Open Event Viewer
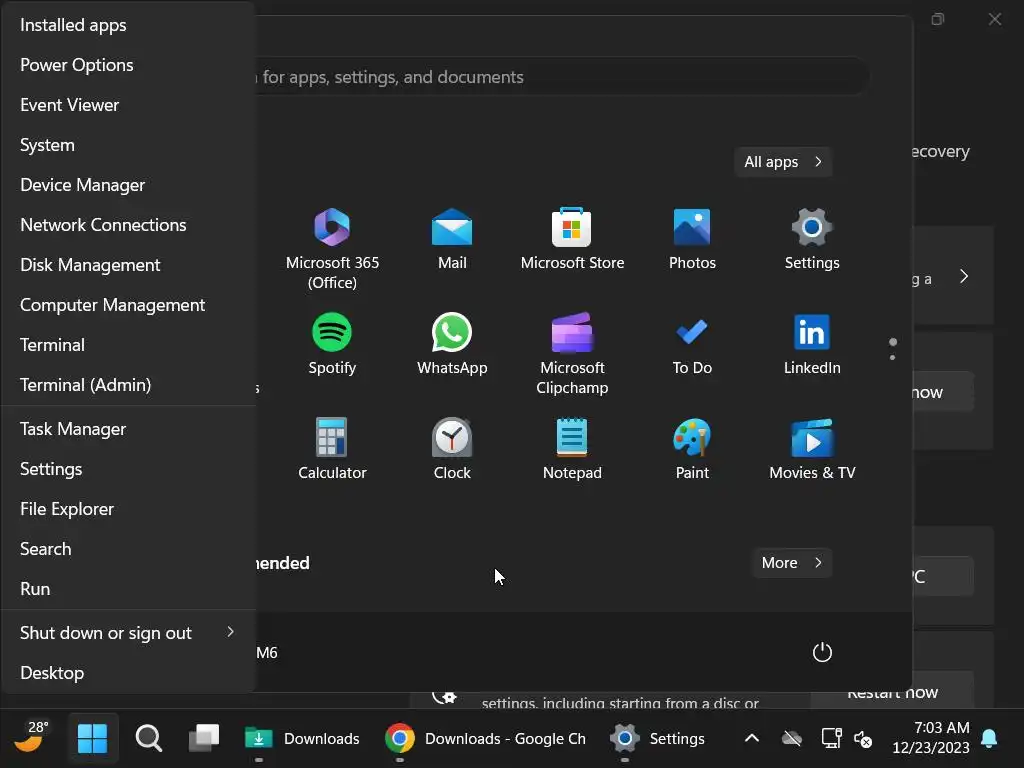This screenshot has width=1024, height=768. tap(128, 104)
